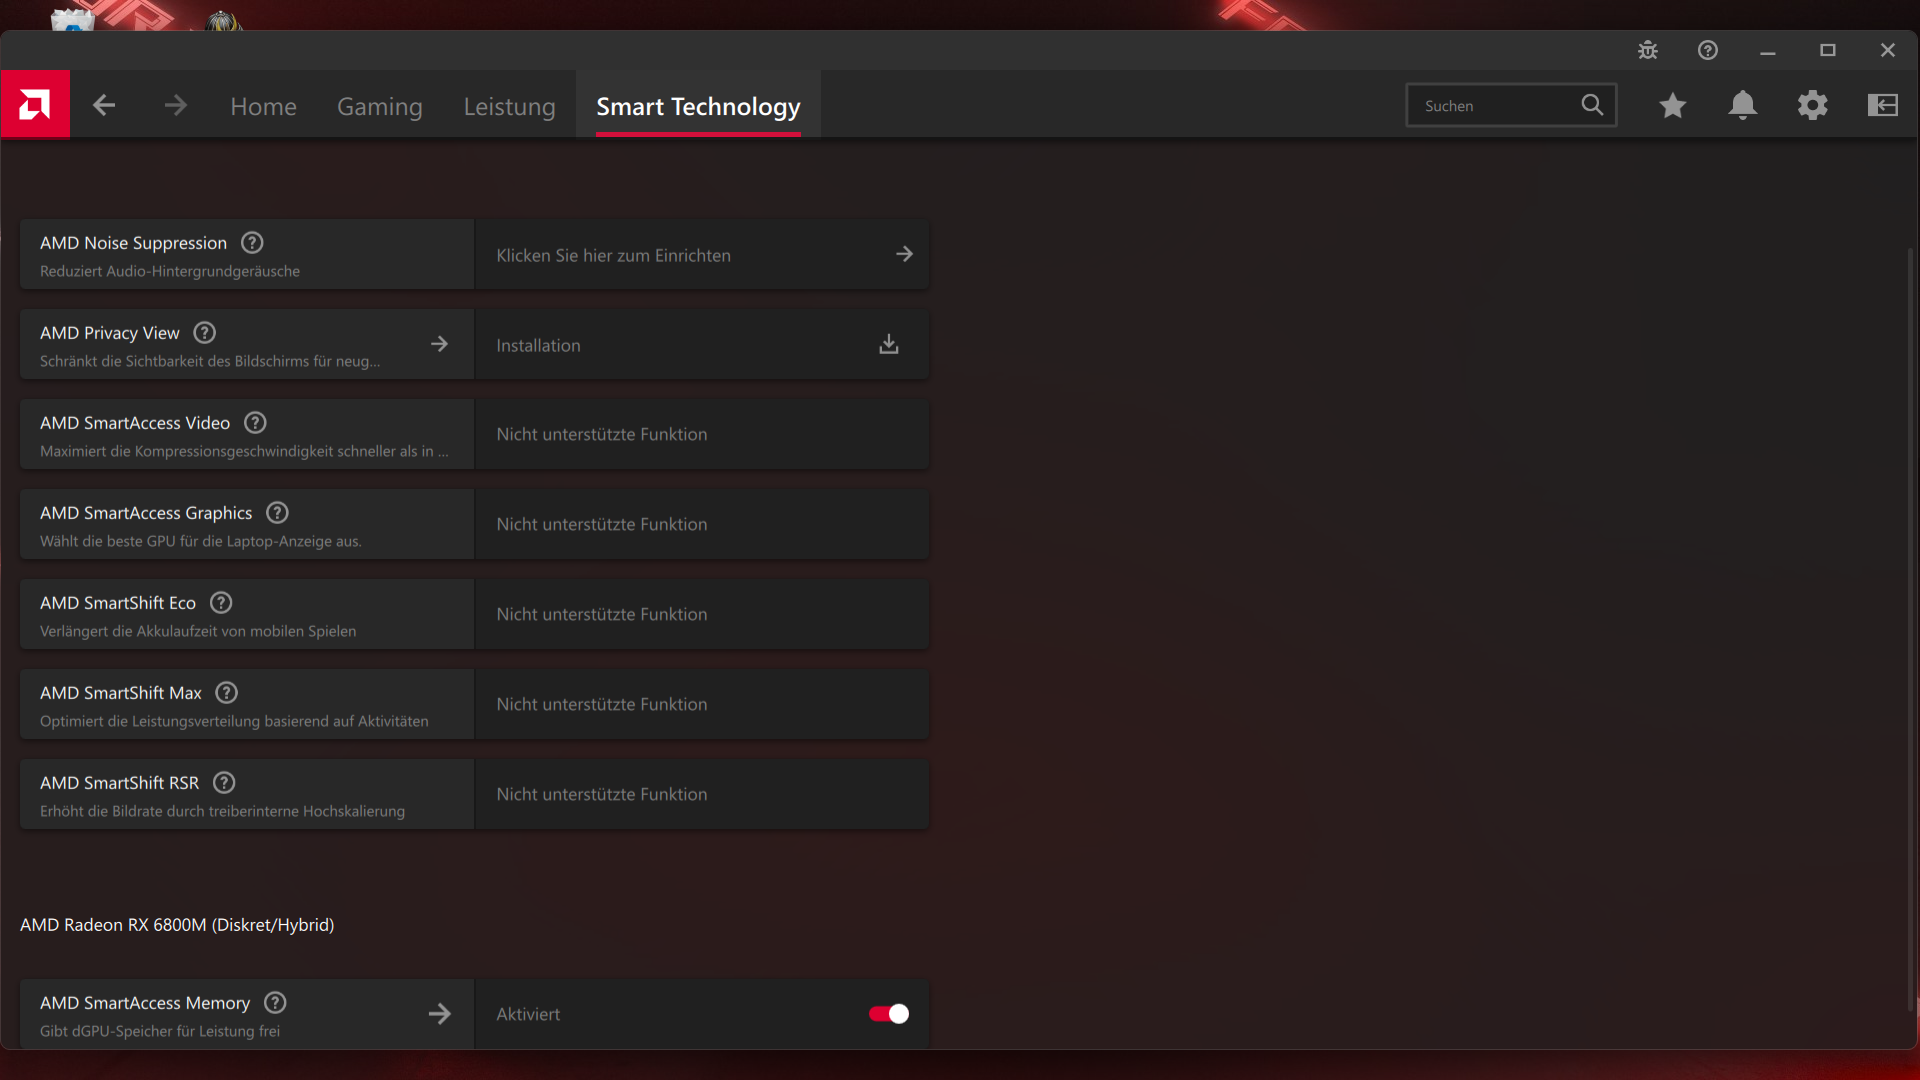Open the bug report icon

1648,50
